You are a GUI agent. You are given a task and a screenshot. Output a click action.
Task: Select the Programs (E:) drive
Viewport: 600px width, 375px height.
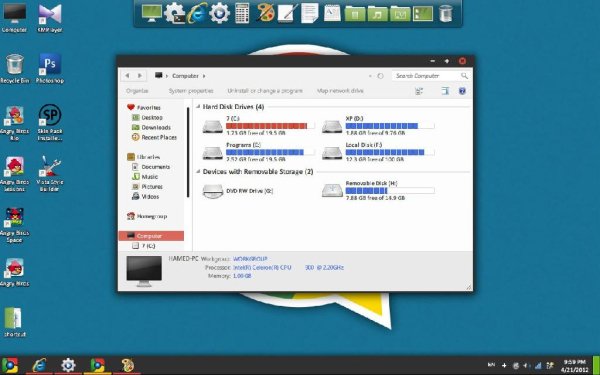[x=259, y=152]
